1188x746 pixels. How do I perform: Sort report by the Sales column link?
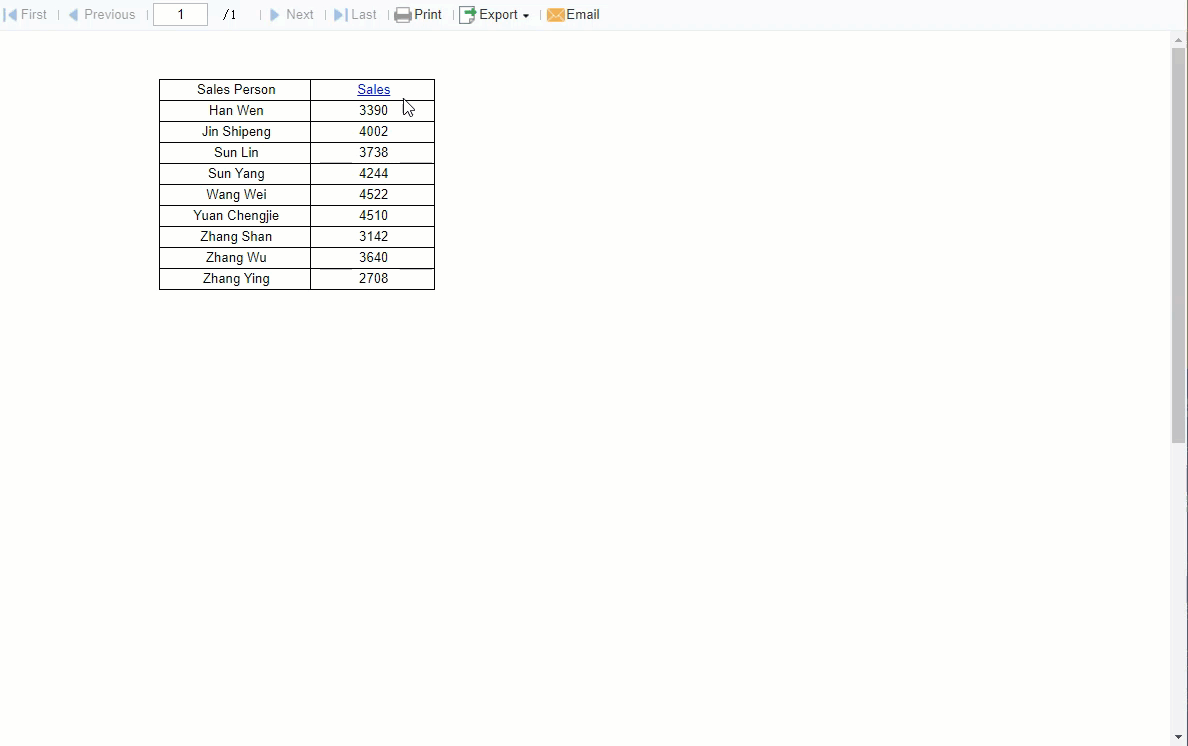click(373, 89)
